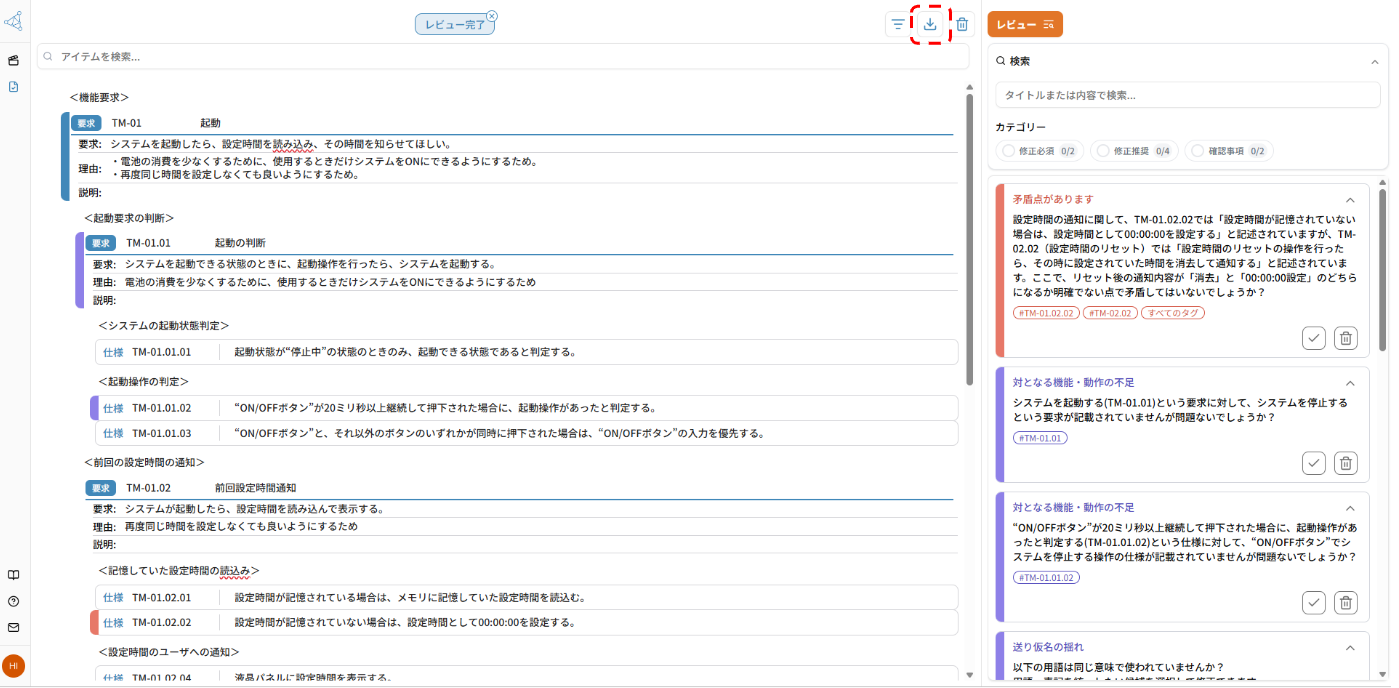Screen dimensions: 1399x688
Task: Click the document icon in the left sidebar
Action: pos(13,88)
